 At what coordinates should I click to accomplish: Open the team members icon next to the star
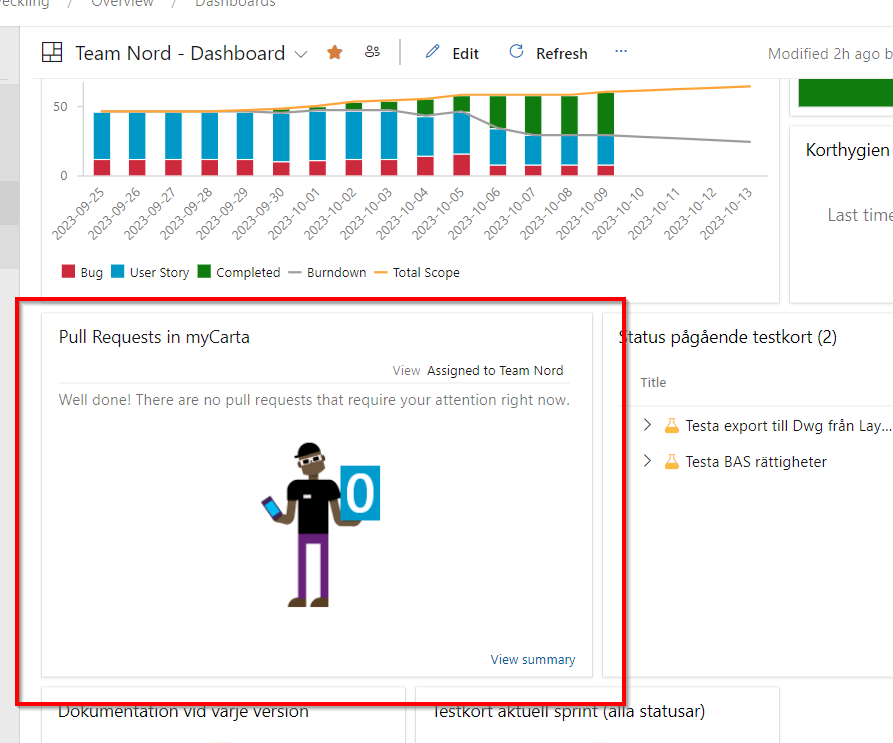372,51
